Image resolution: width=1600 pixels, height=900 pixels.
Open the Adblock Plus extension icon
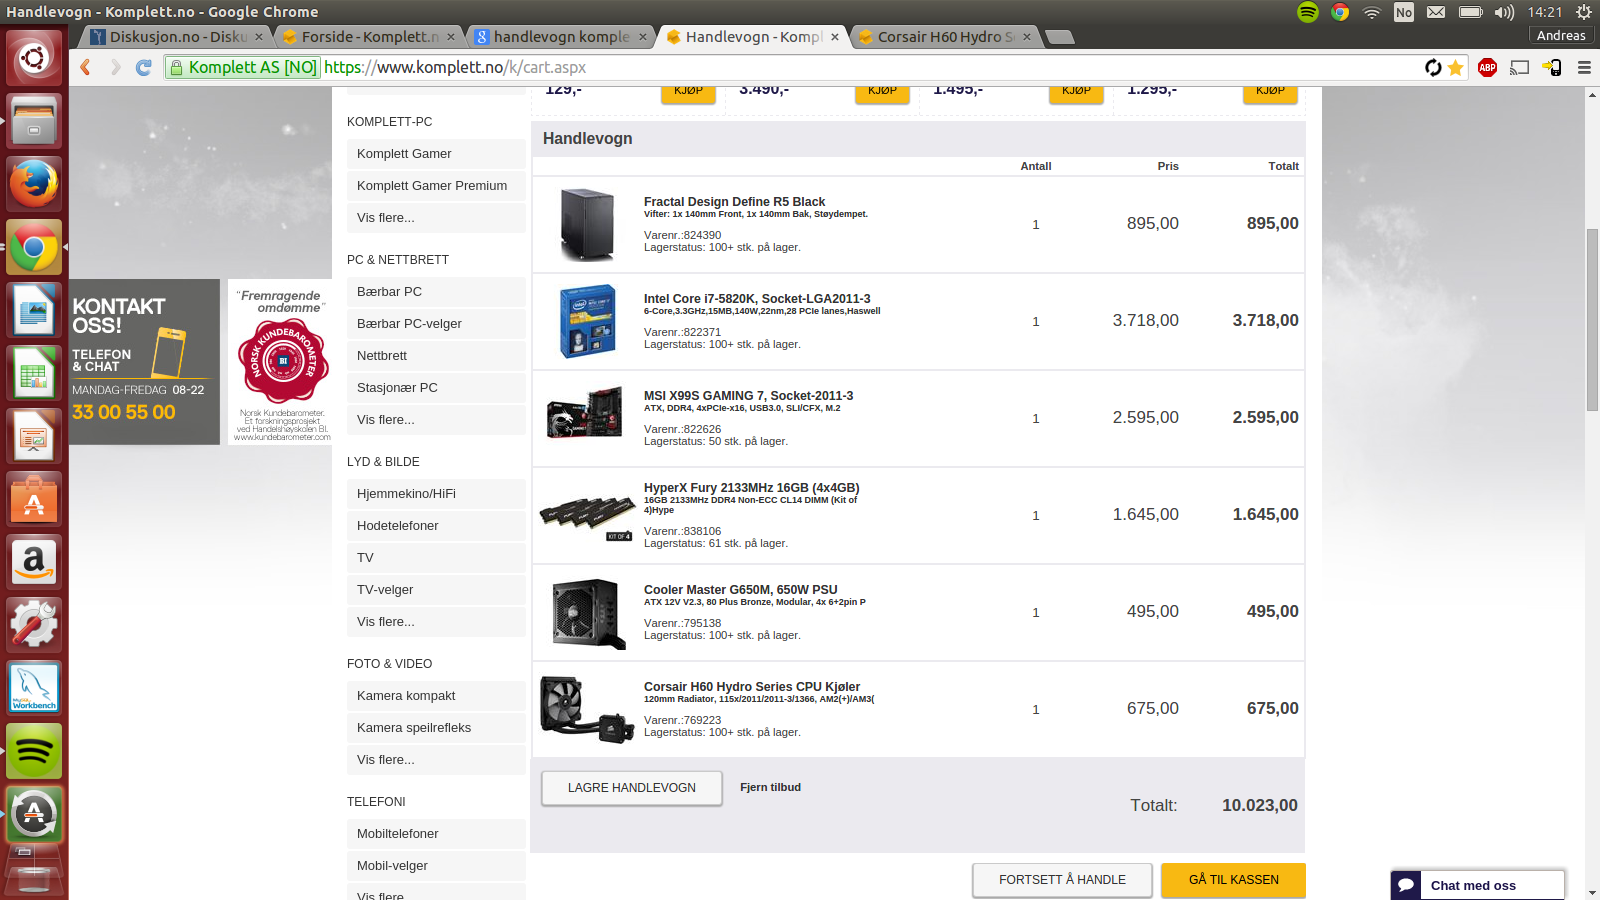1488,67
